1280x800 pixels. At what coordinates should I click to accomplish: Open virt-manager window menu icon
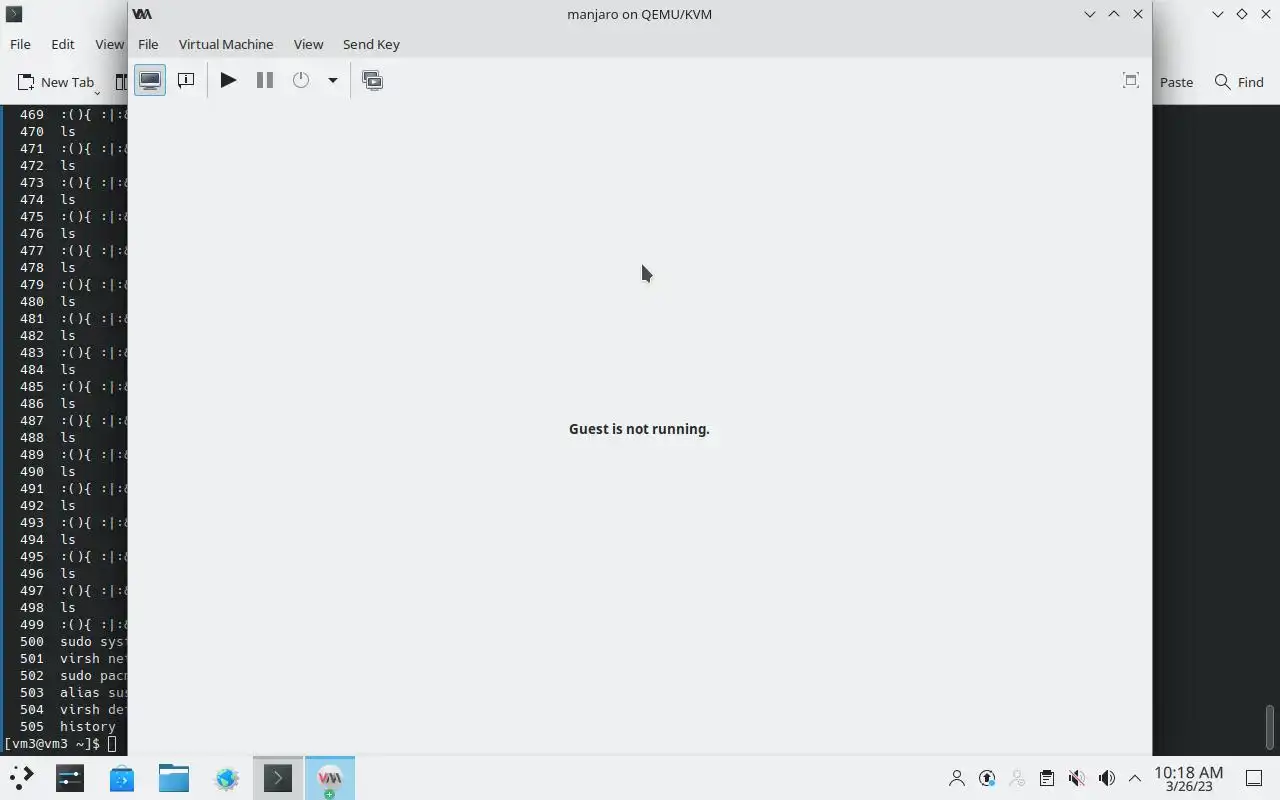click(142, 14)
